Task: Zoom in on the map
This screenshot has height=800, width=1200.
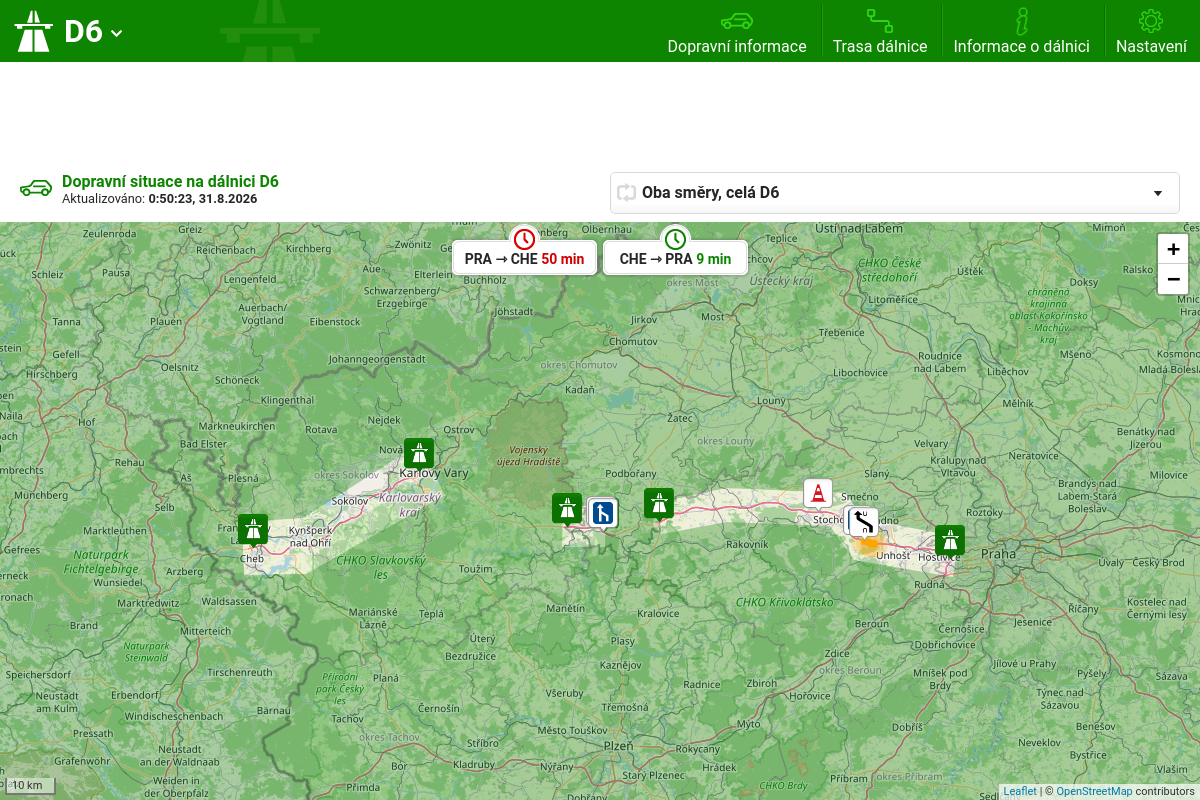Action: (x=1173, y=250)
